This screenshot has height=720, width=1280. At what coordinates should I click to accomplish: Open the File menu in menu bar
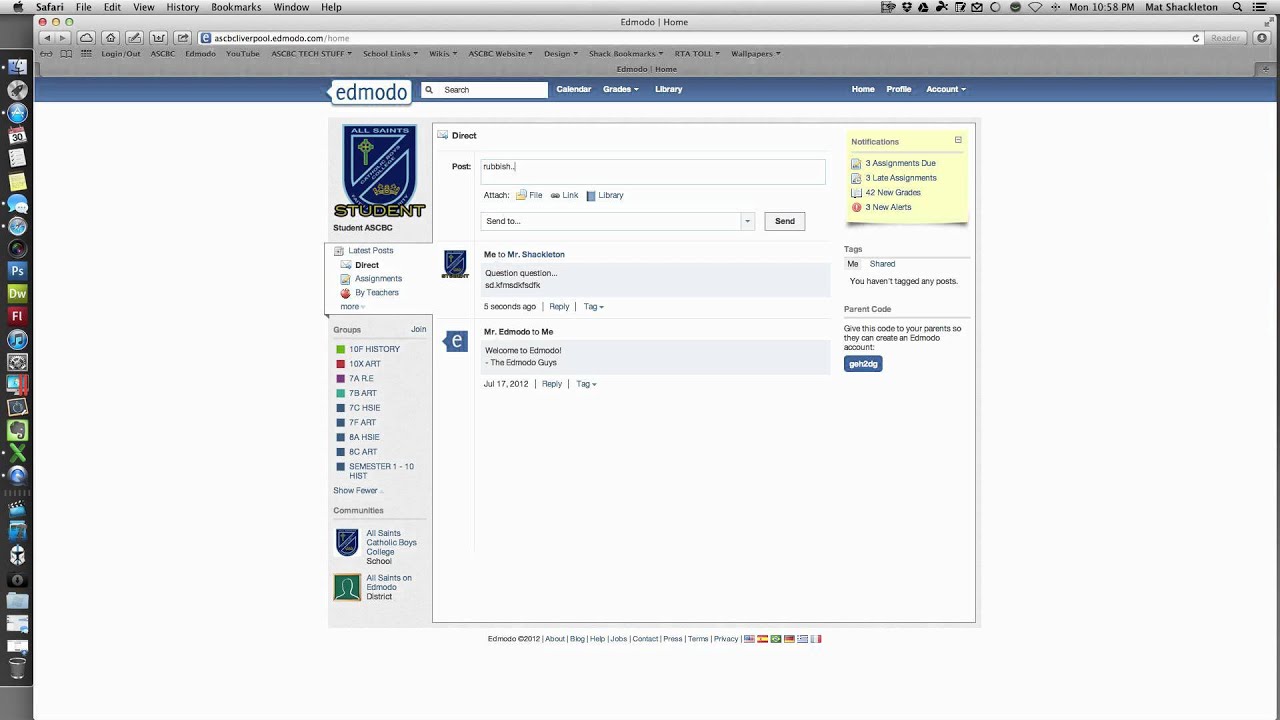tap(84, 7)
